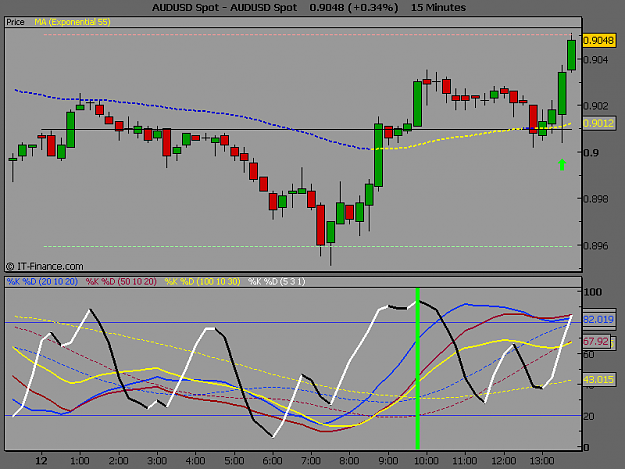Click the red stochastic value 67.92

point(596,341)
